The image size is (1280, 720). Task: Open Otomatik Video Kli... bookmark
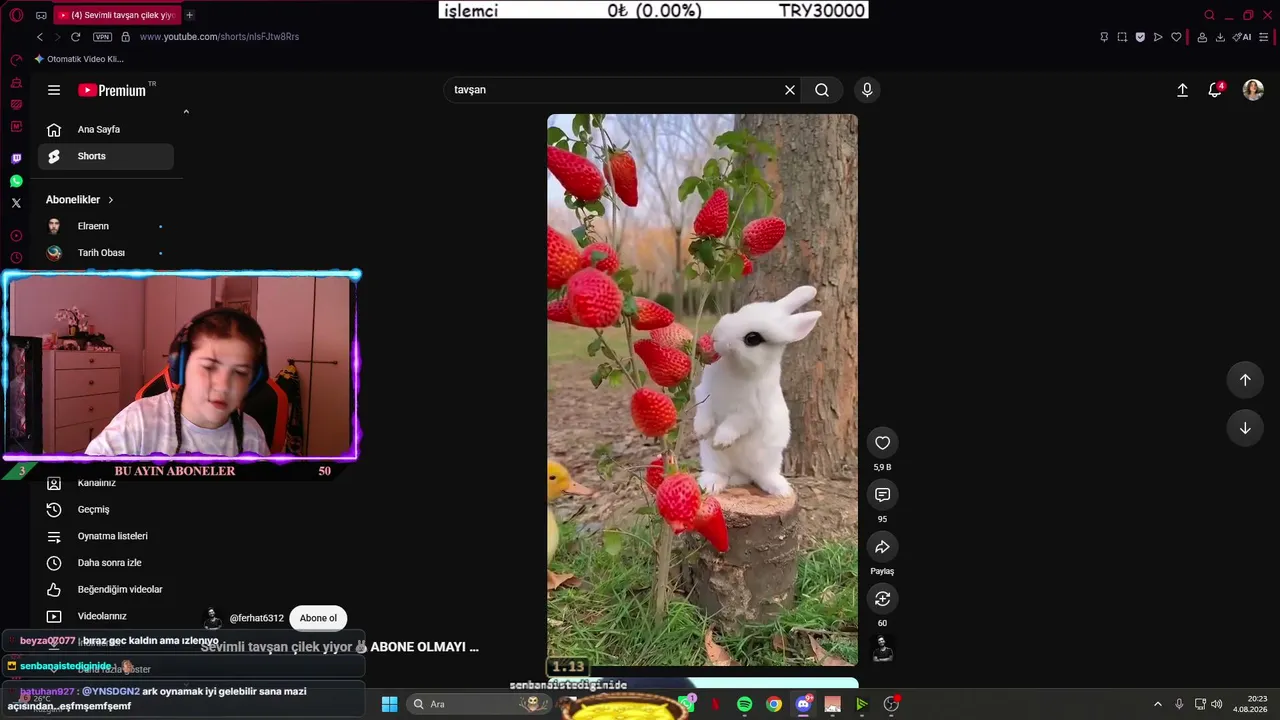(x=79, y=59)
